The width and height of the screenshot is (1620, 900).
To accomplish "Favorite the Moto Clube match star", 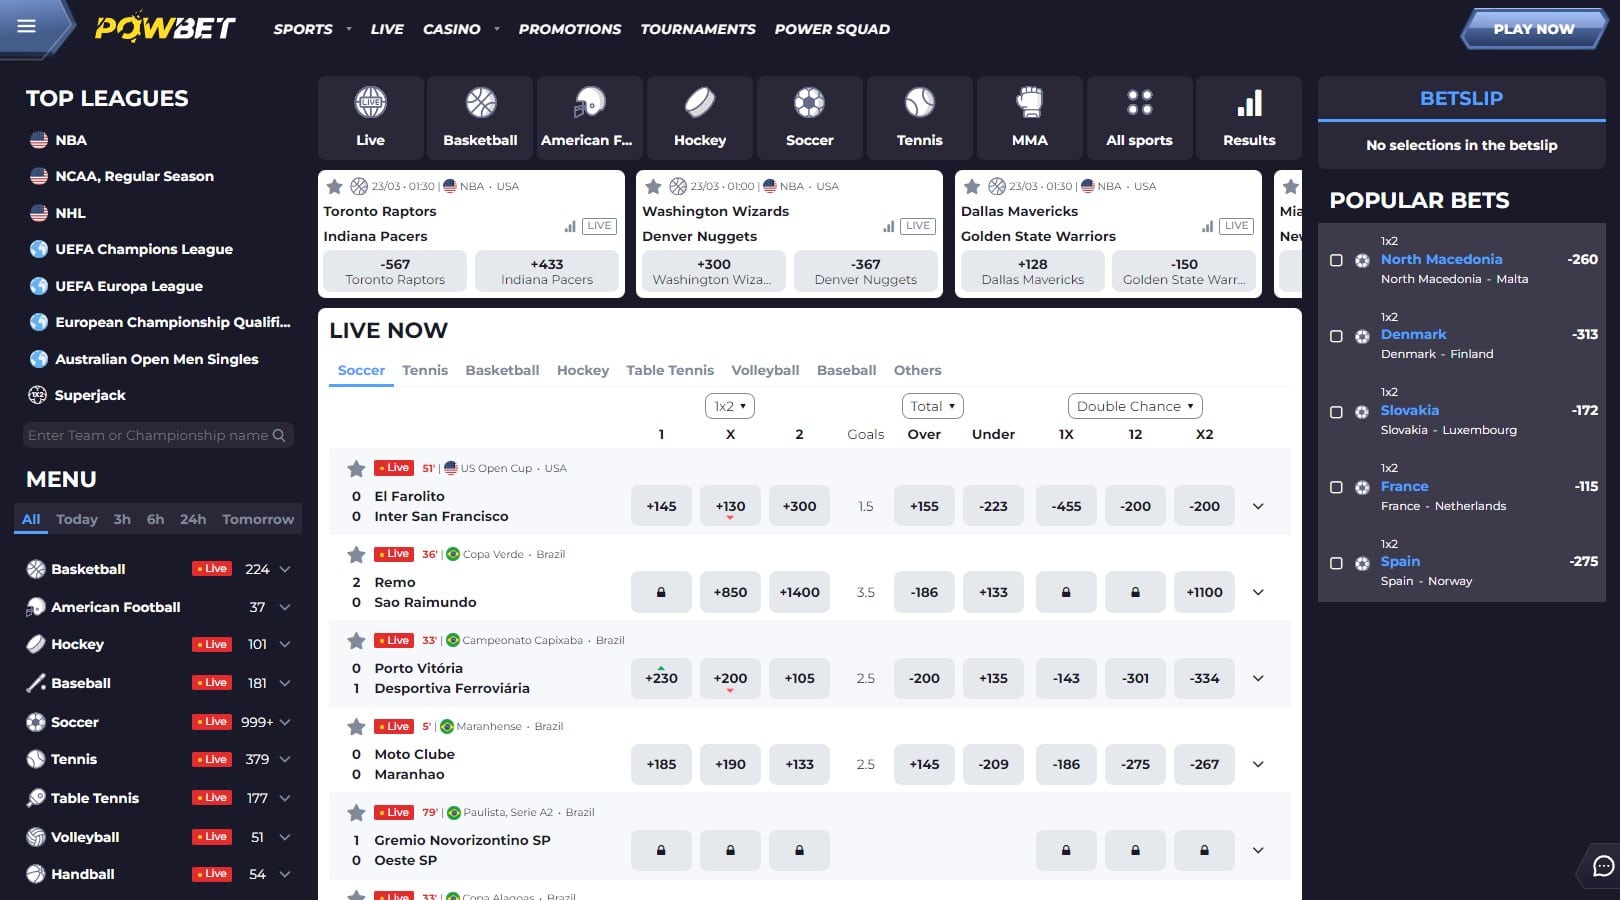I will tap(356, 726).
